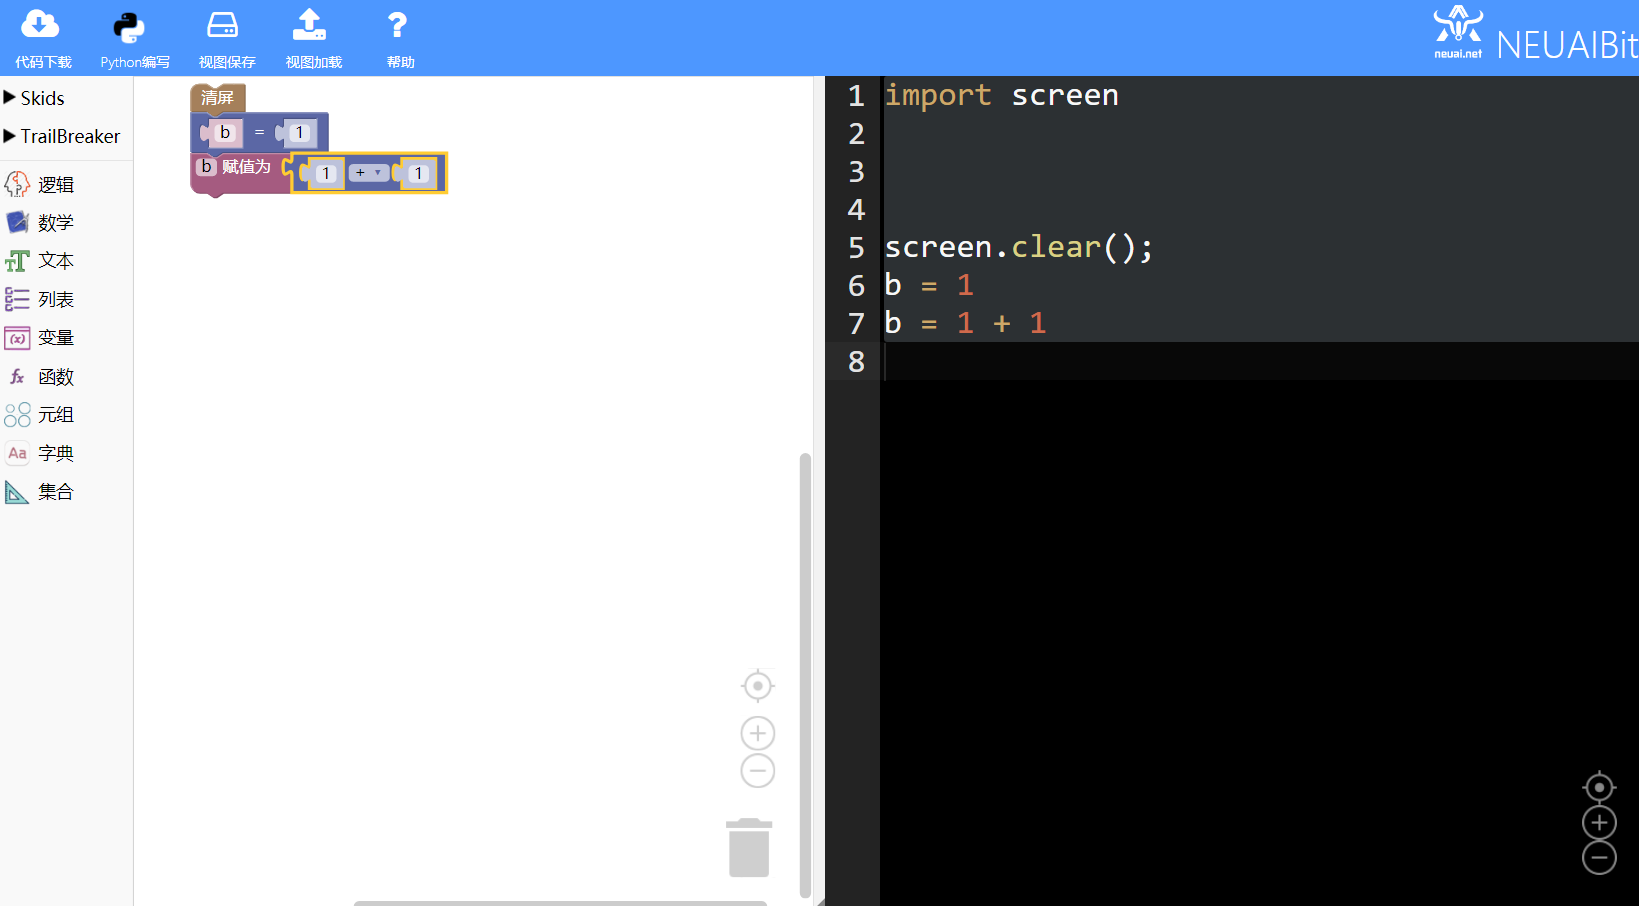The height and width of the screenshot is (906, 1639).
Task: Click variable b in the assignment block
Action: [207, 167]
